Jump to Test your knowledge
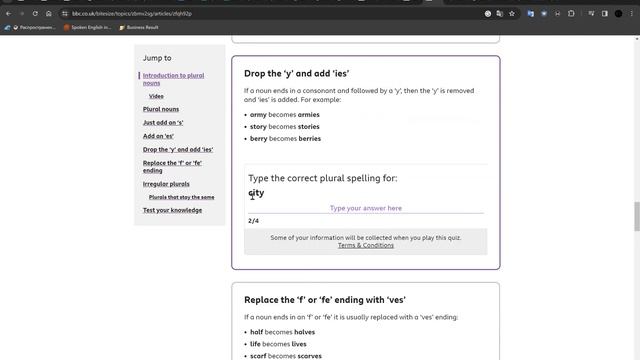Image resolution: width=640 pixels, height=360 pixels. (172, 210)
